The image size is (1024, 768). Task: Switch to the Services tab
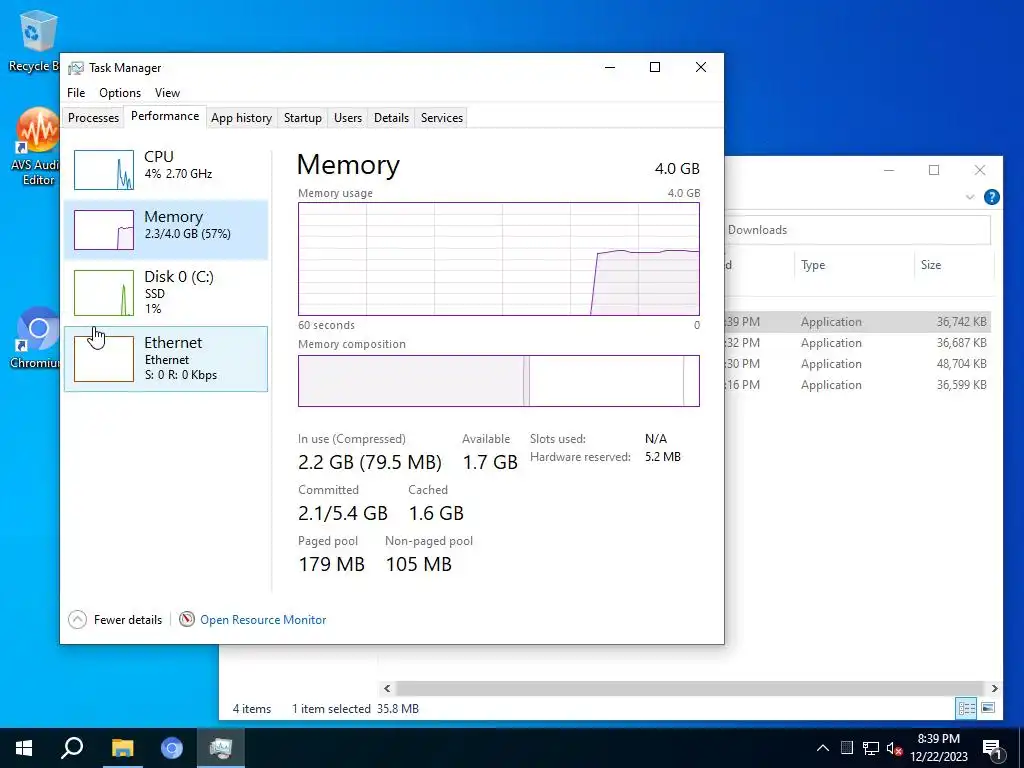[x=441, y=118]
